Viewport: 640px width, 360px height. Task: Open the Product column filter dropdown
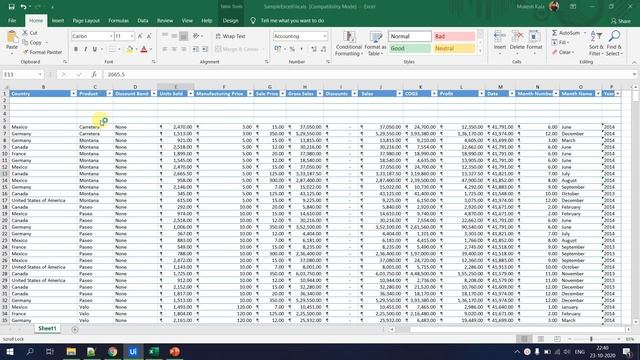click(x=109, y=93)
